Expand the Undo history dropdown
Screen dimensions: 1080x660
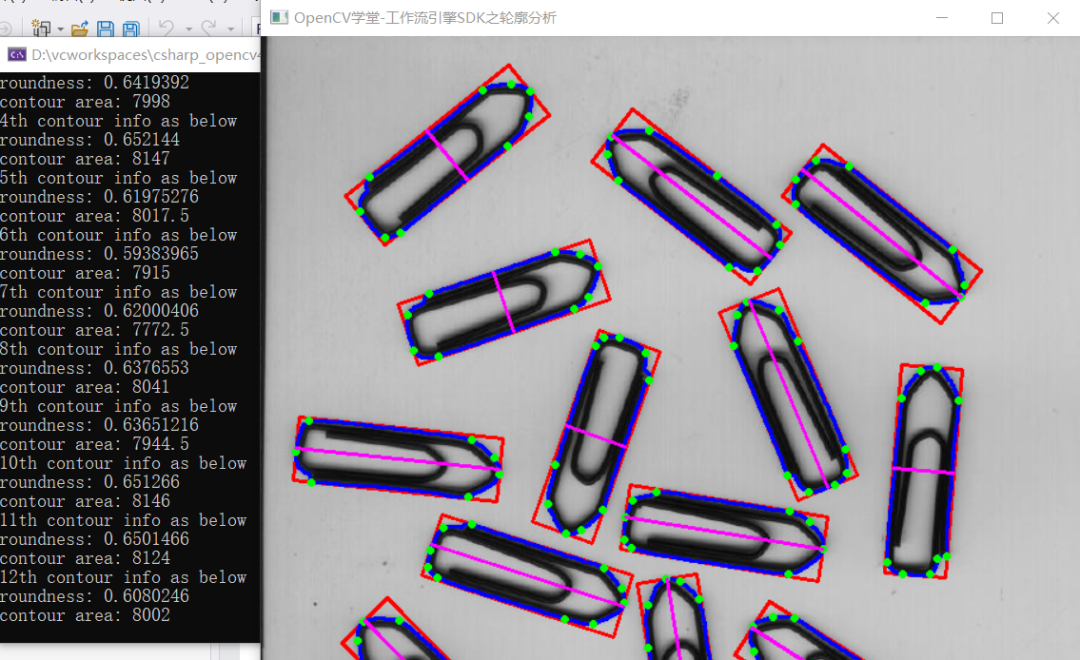pyautogui.click(x=188, y=30)
